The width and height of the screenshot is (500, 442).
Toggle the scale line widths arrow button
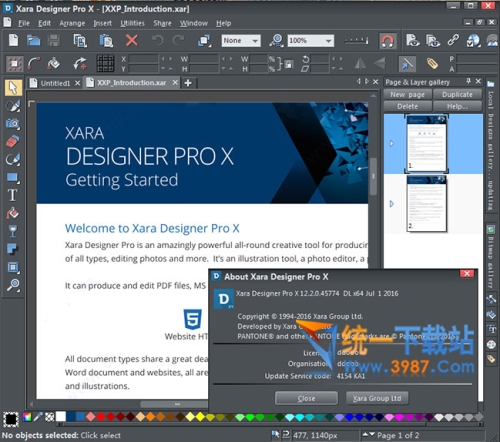pos(407,64)
